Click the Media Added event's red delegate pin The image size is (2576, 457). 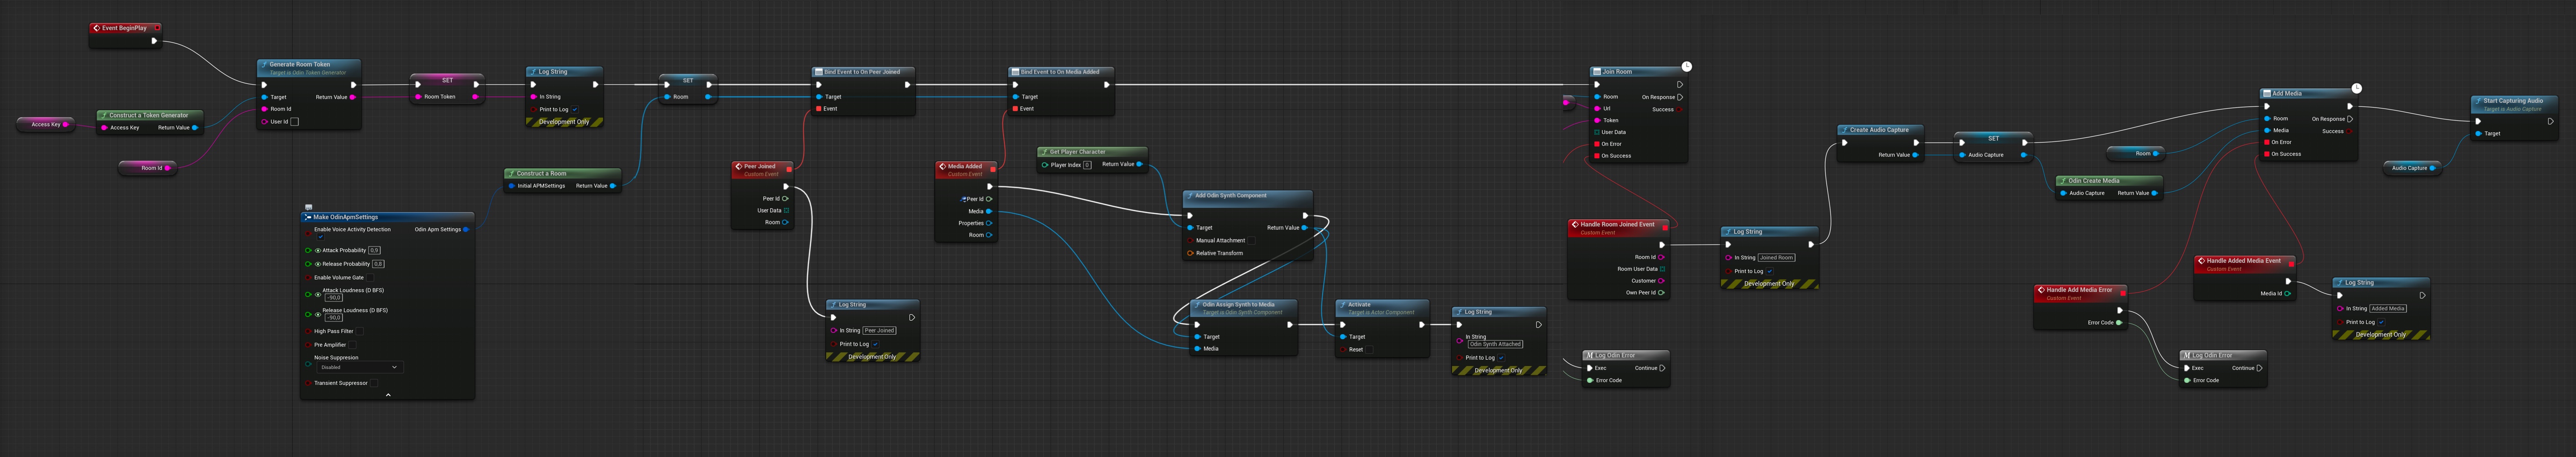(992, 169)
